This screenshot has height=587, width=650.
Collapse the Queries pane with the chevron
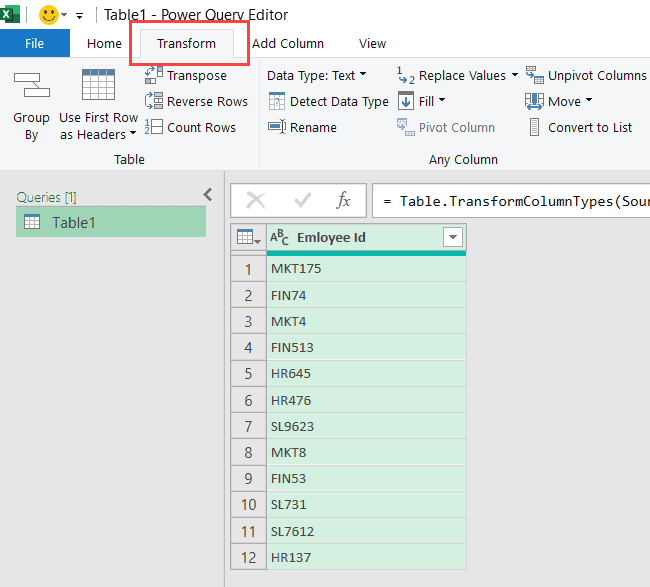(x=208, y=194)
